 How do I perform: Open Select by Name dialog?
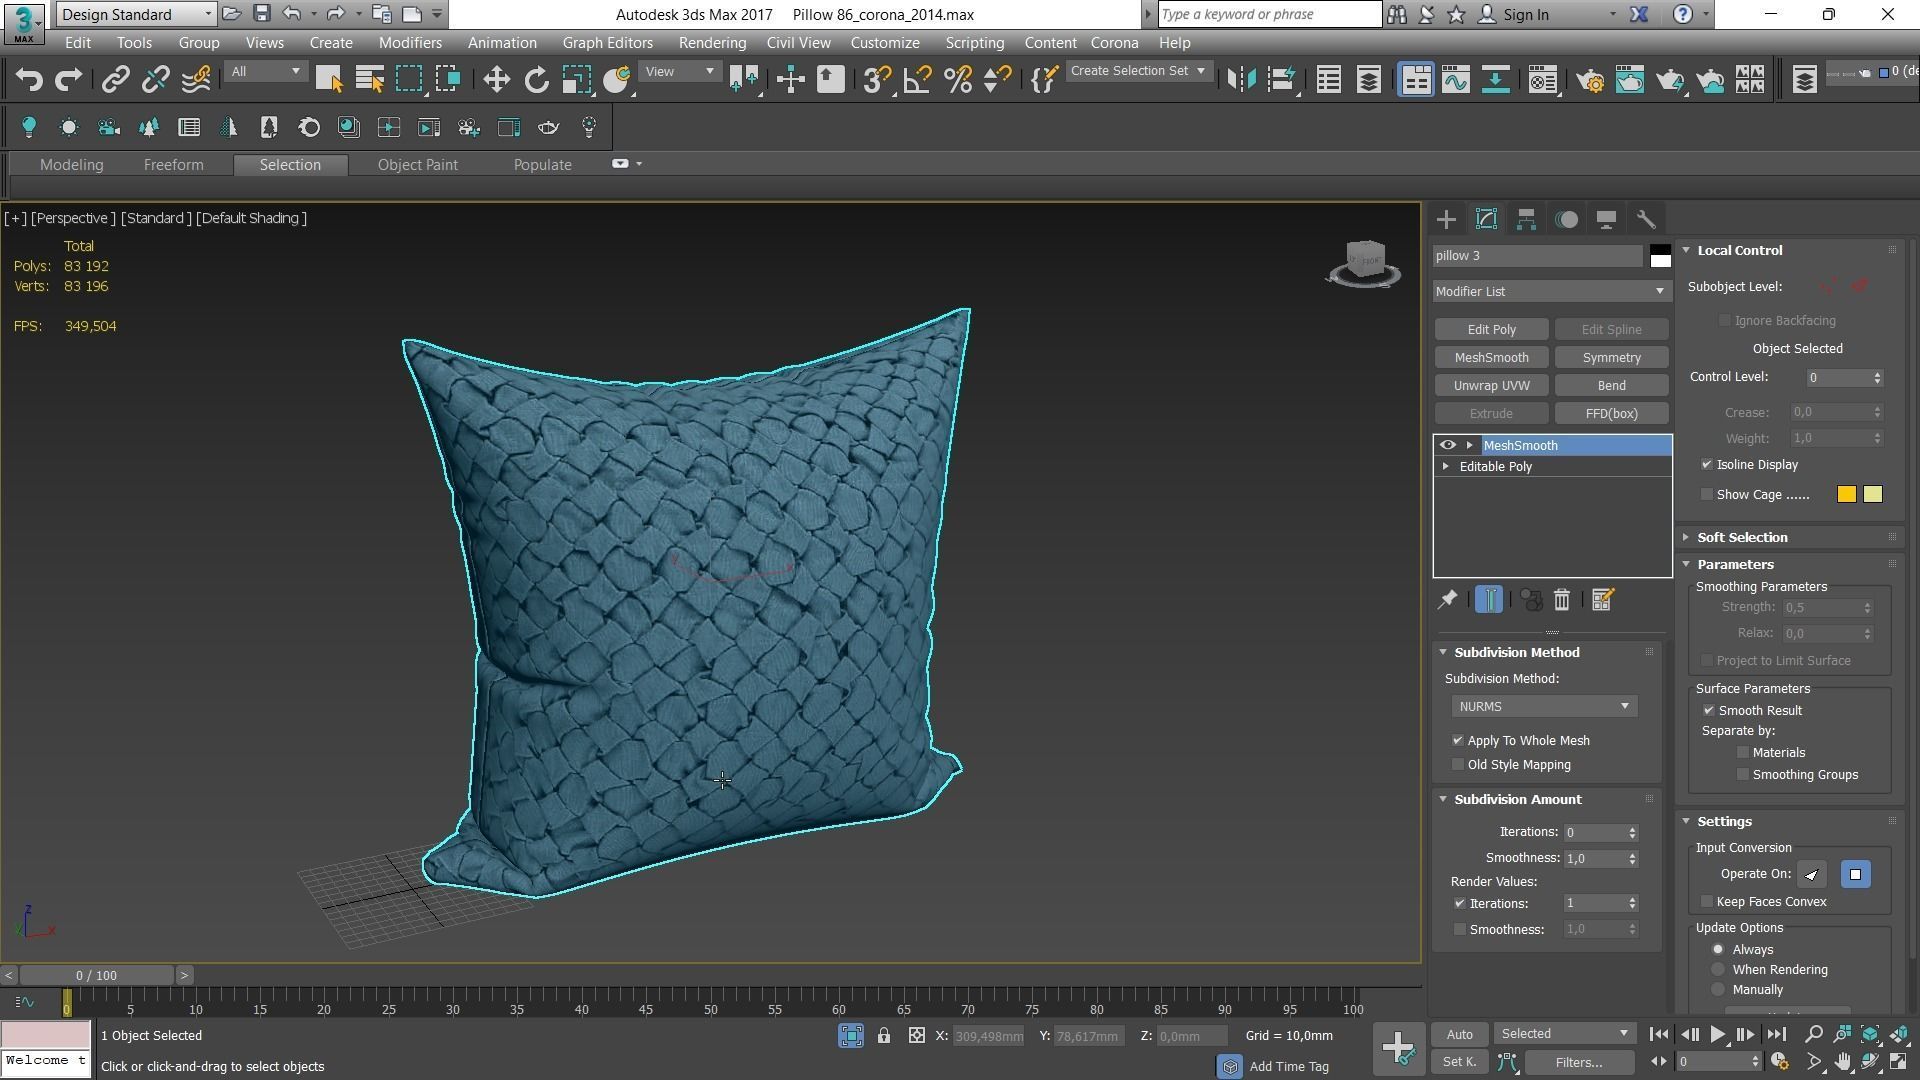tap(369, 79)
